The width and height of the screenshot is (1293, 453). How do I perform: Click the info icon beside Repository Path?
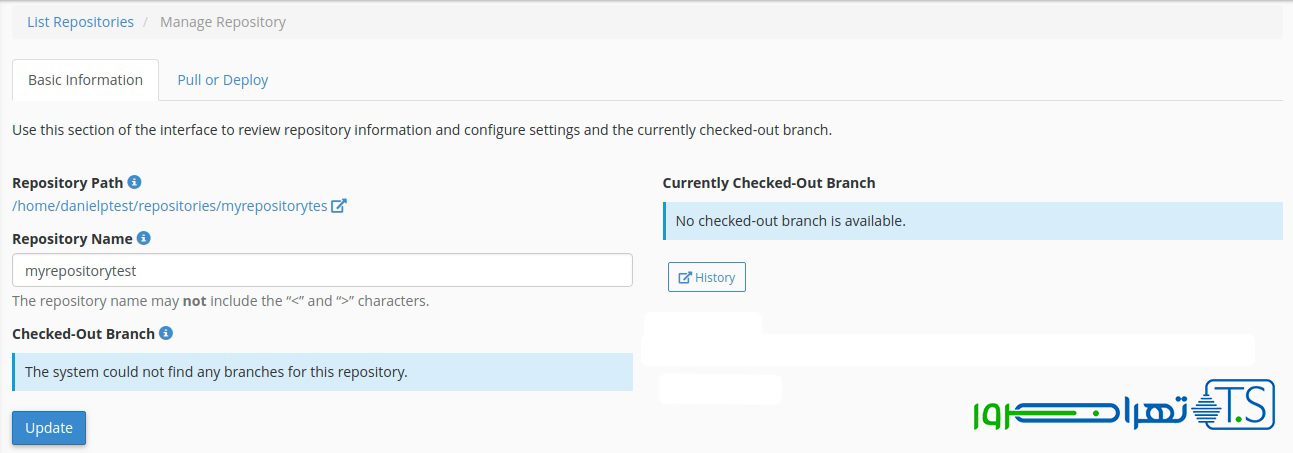(135, 182)
